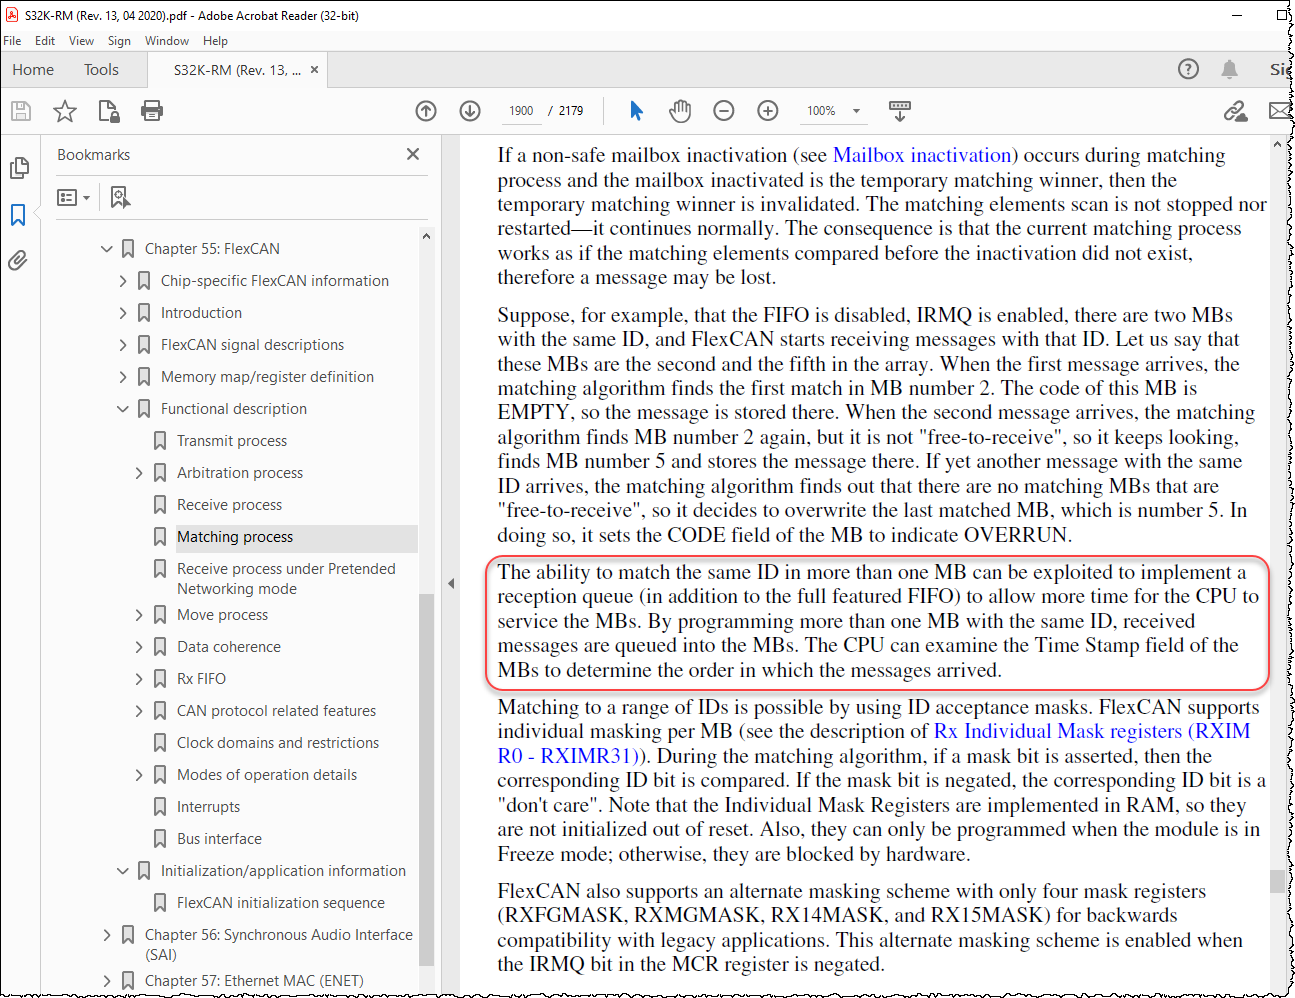The image size is (1295, 998).
Task: Choose the Selection tool
Action: click(636, 111)
